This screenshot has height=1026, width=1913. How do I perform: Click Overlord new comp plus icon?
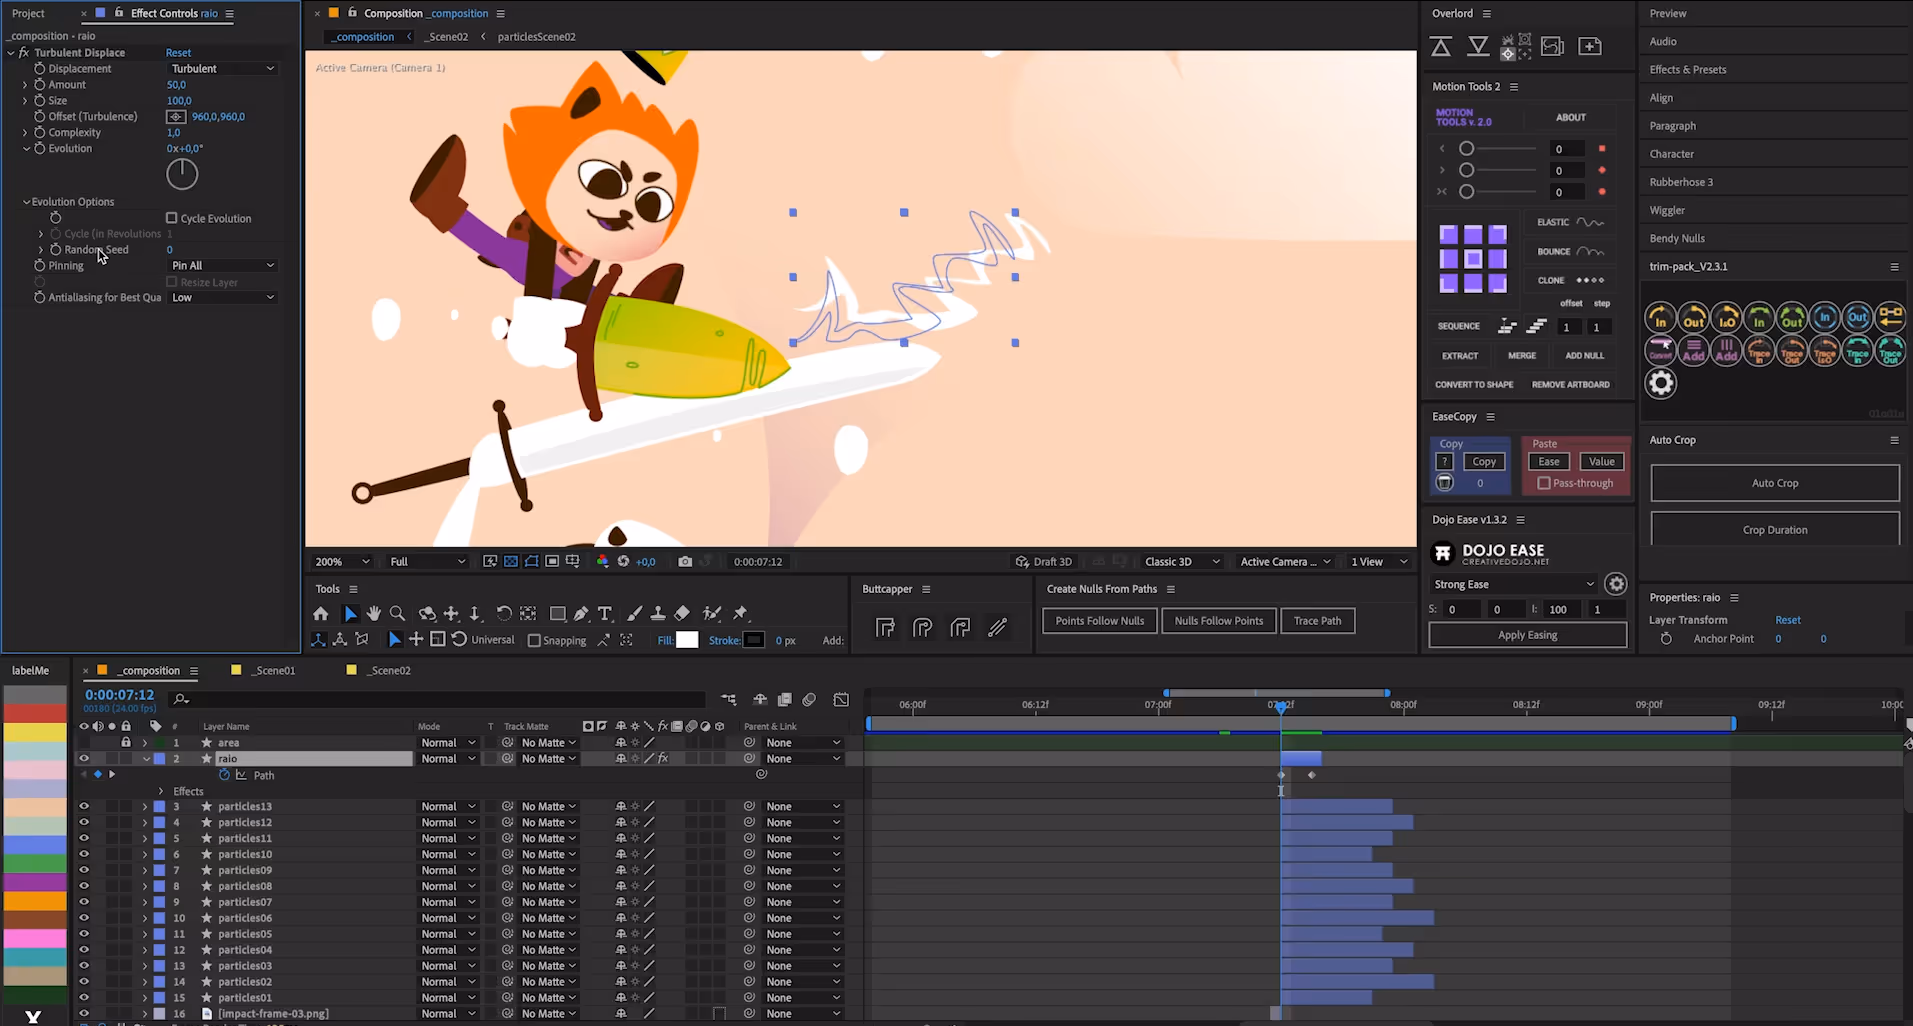pos(1590,46)
